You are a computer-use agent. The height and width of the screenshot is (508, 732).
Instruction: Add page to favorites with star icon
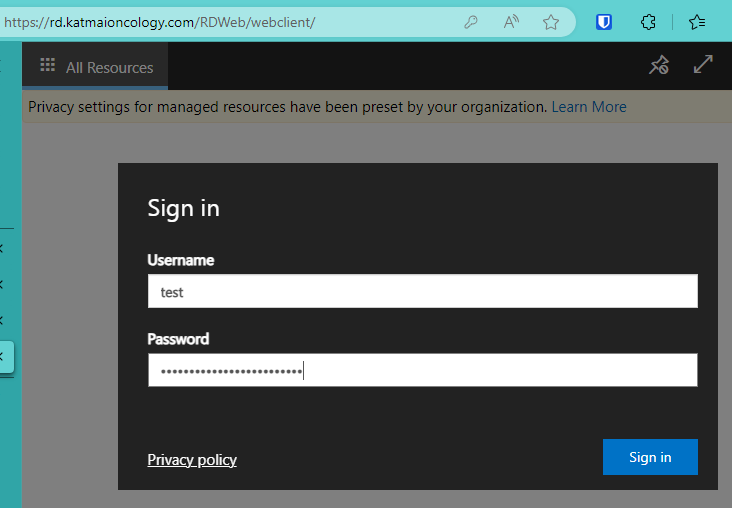(551, 22)
